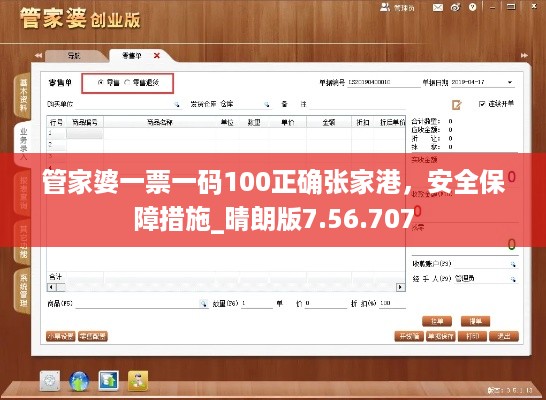Screen dimensions: 546x400
Task: Toggle the 连续开单 checkbox
Action: pyautogui.click(x=482, y=103)
